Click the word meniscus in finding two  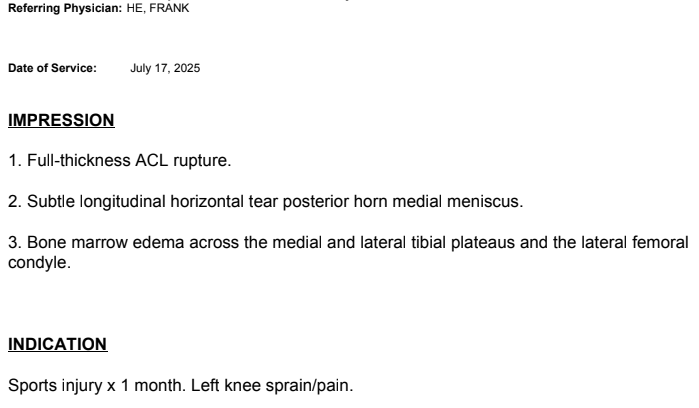[x=485, y=202]
